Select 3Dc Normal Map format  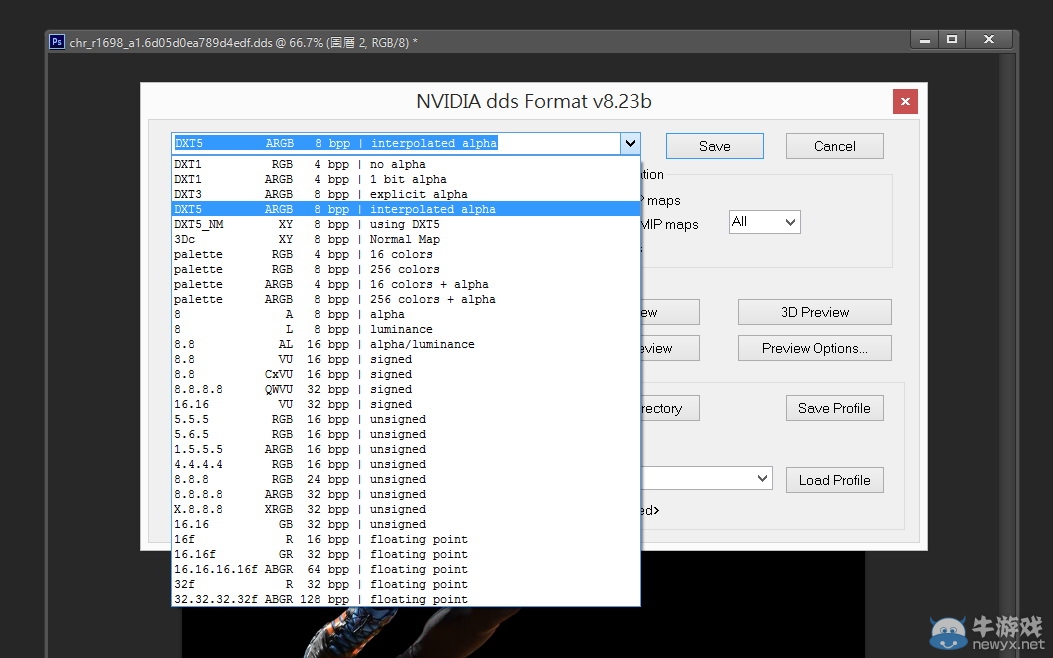pos(406,239)
